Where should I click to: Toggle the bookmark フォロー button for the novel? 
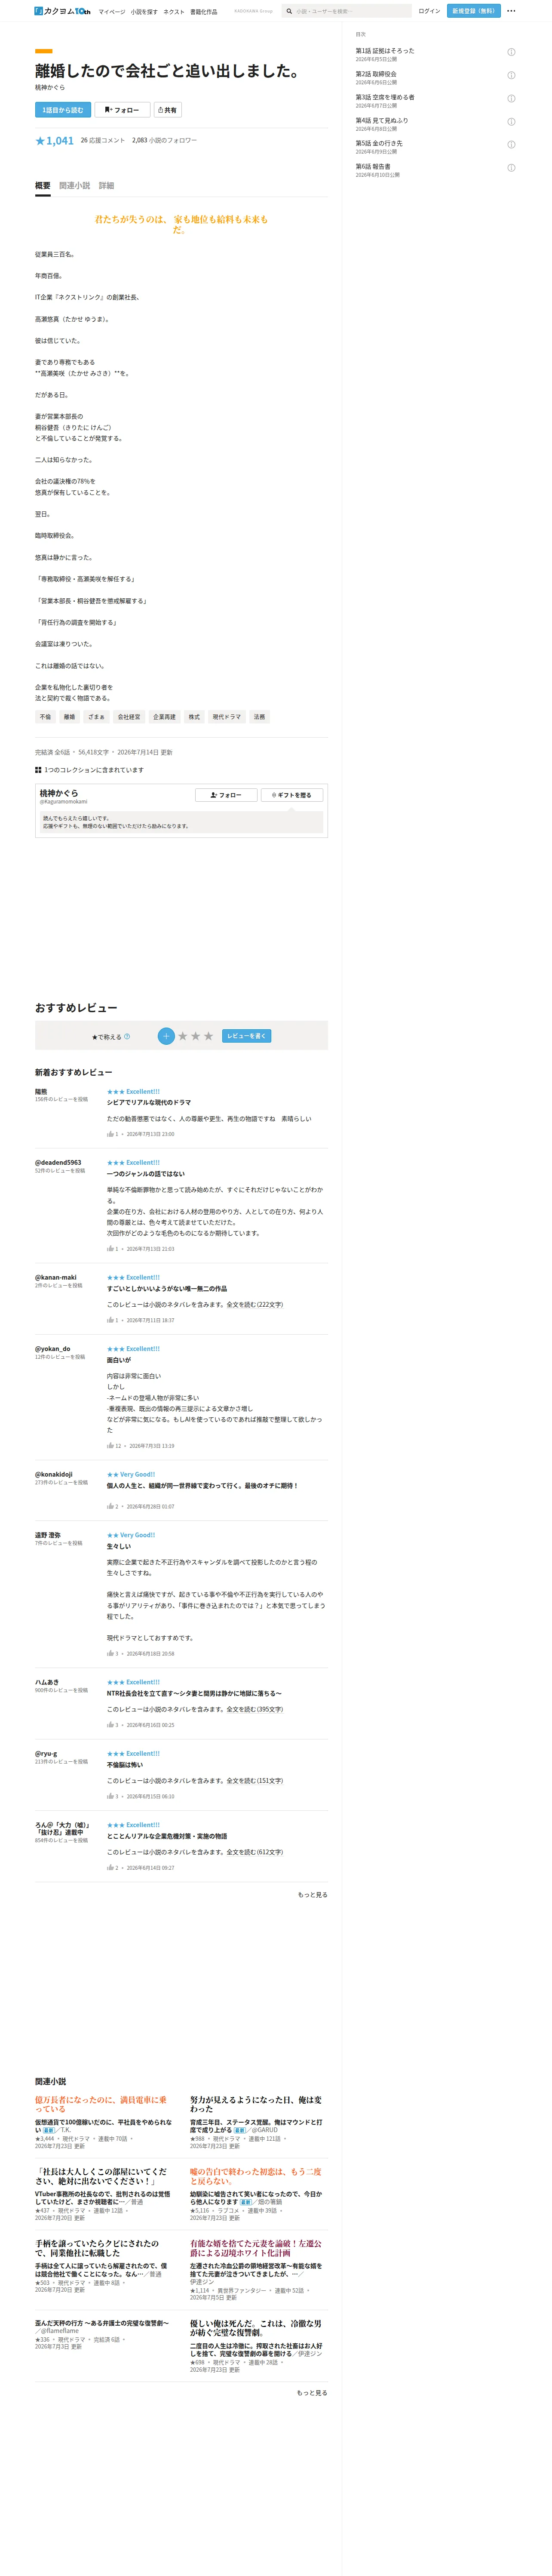click(122, 110)
